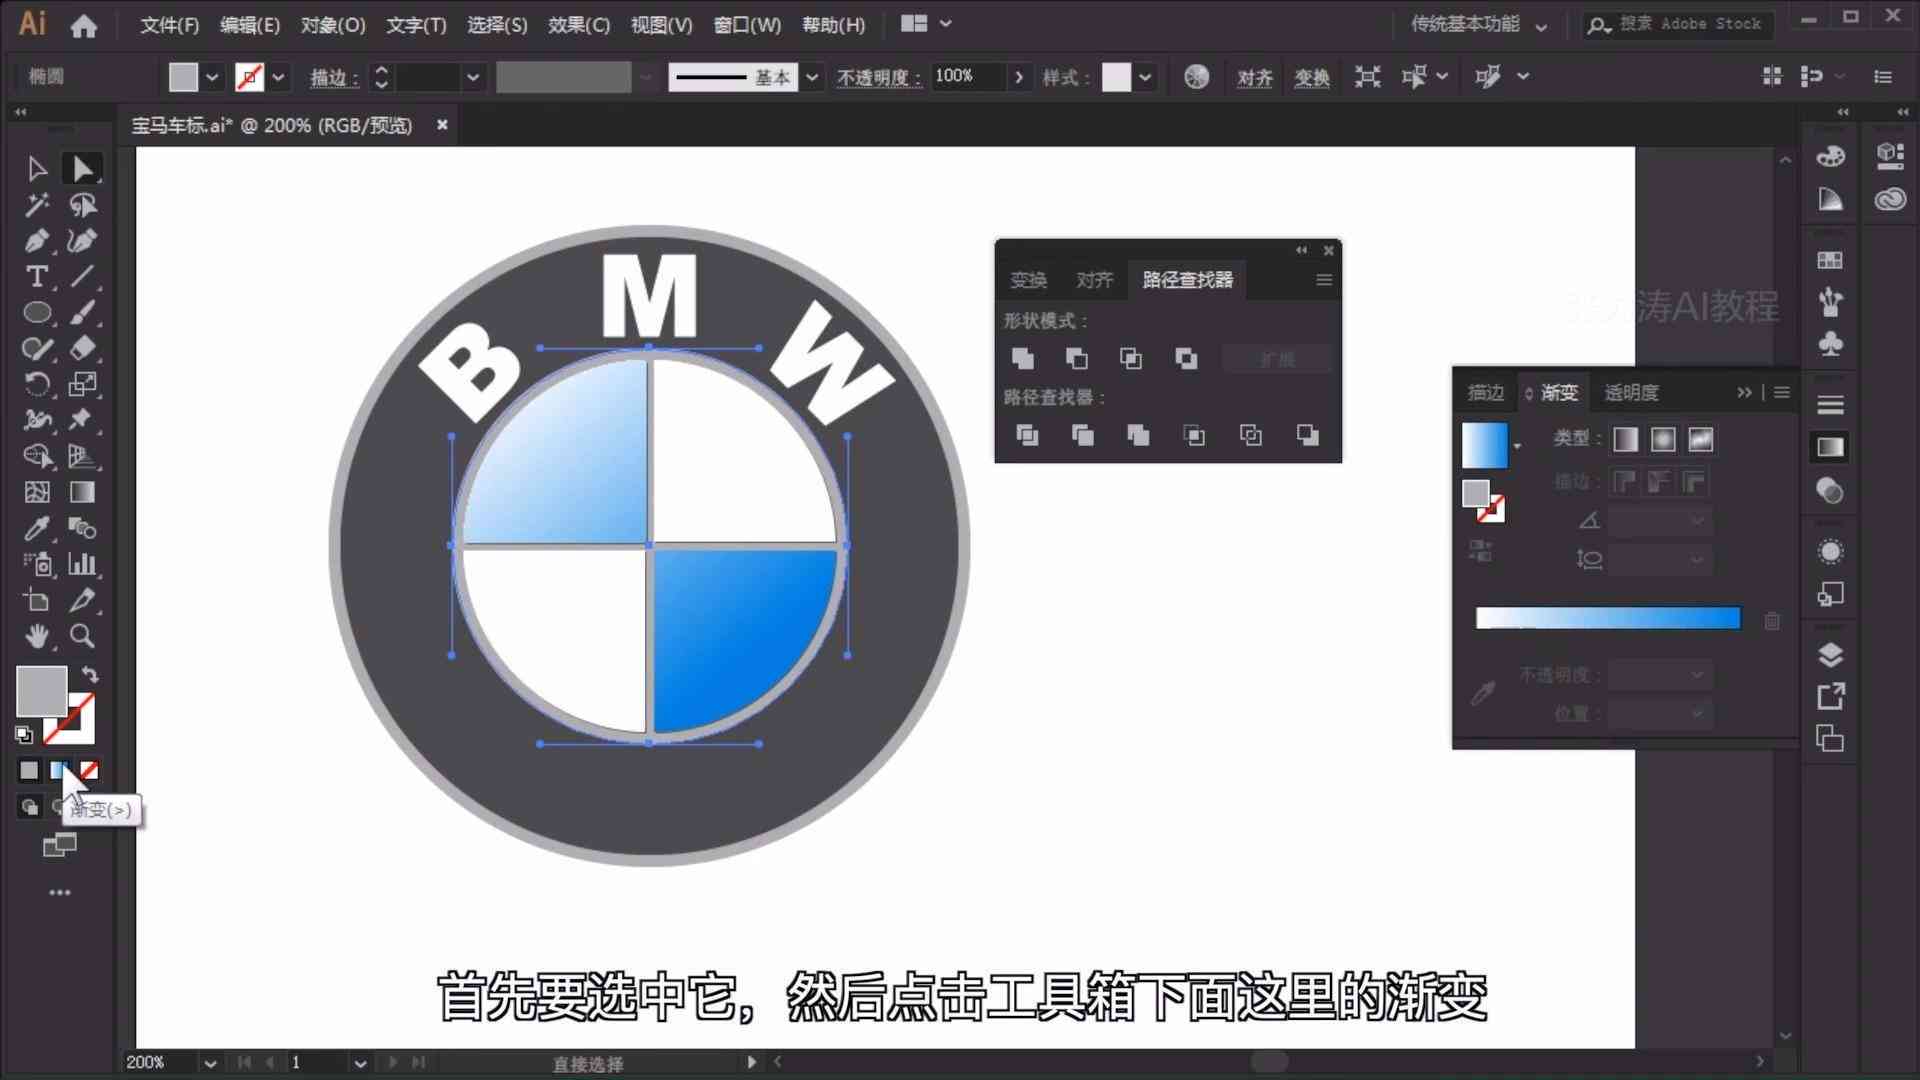
Task: Open the gradient preset dropdown arrow
Action: (1517, 446)
